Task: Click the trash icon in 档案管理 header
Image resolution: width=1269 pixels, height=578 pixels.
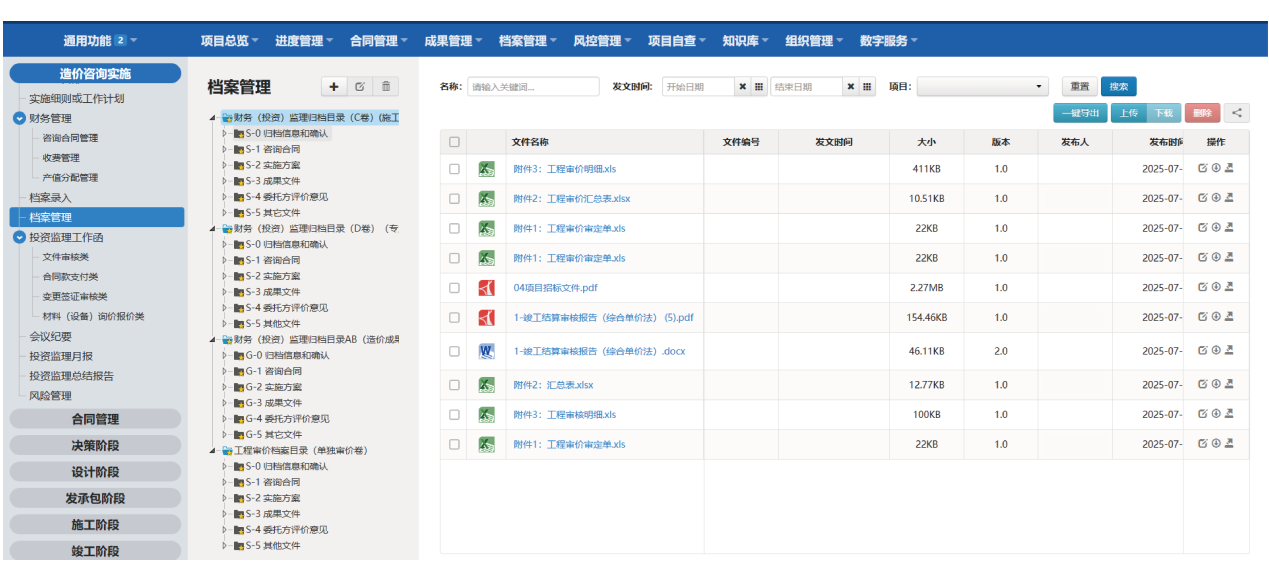Action: coord(386,87)
